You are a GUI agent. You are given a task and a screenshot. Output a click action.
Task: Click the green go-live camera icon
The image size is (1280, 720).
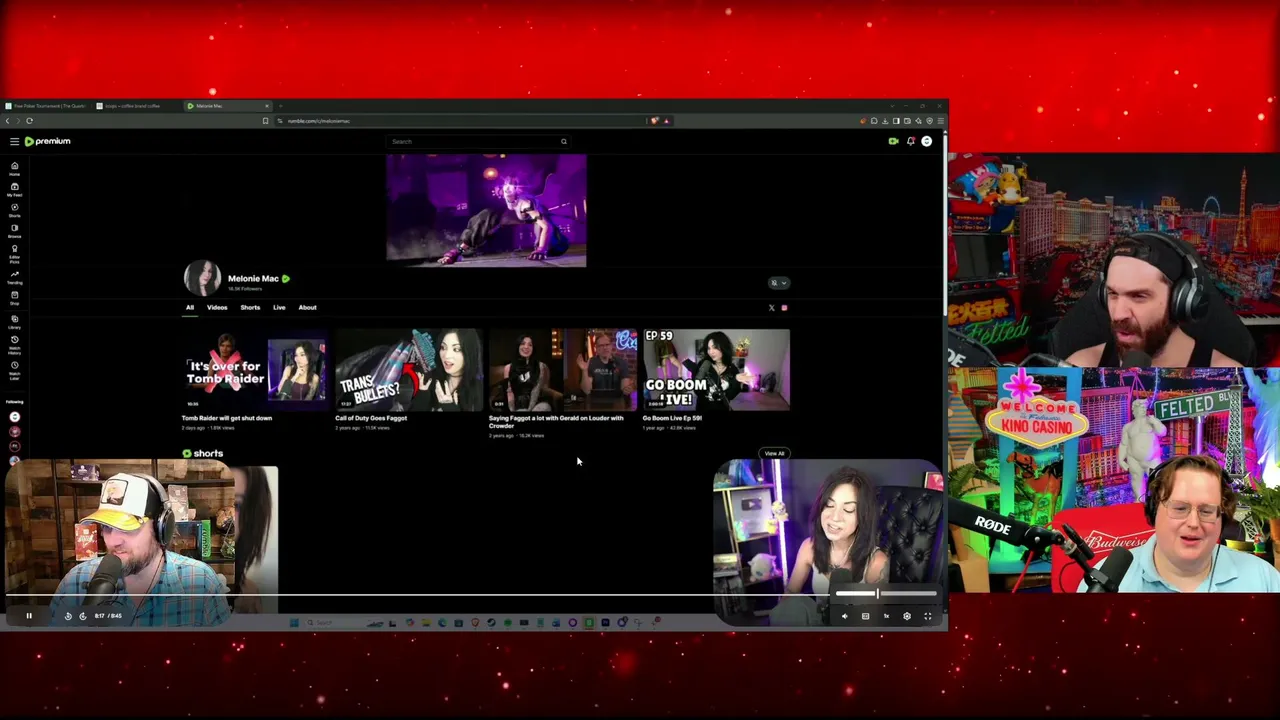tap(893, 141)
